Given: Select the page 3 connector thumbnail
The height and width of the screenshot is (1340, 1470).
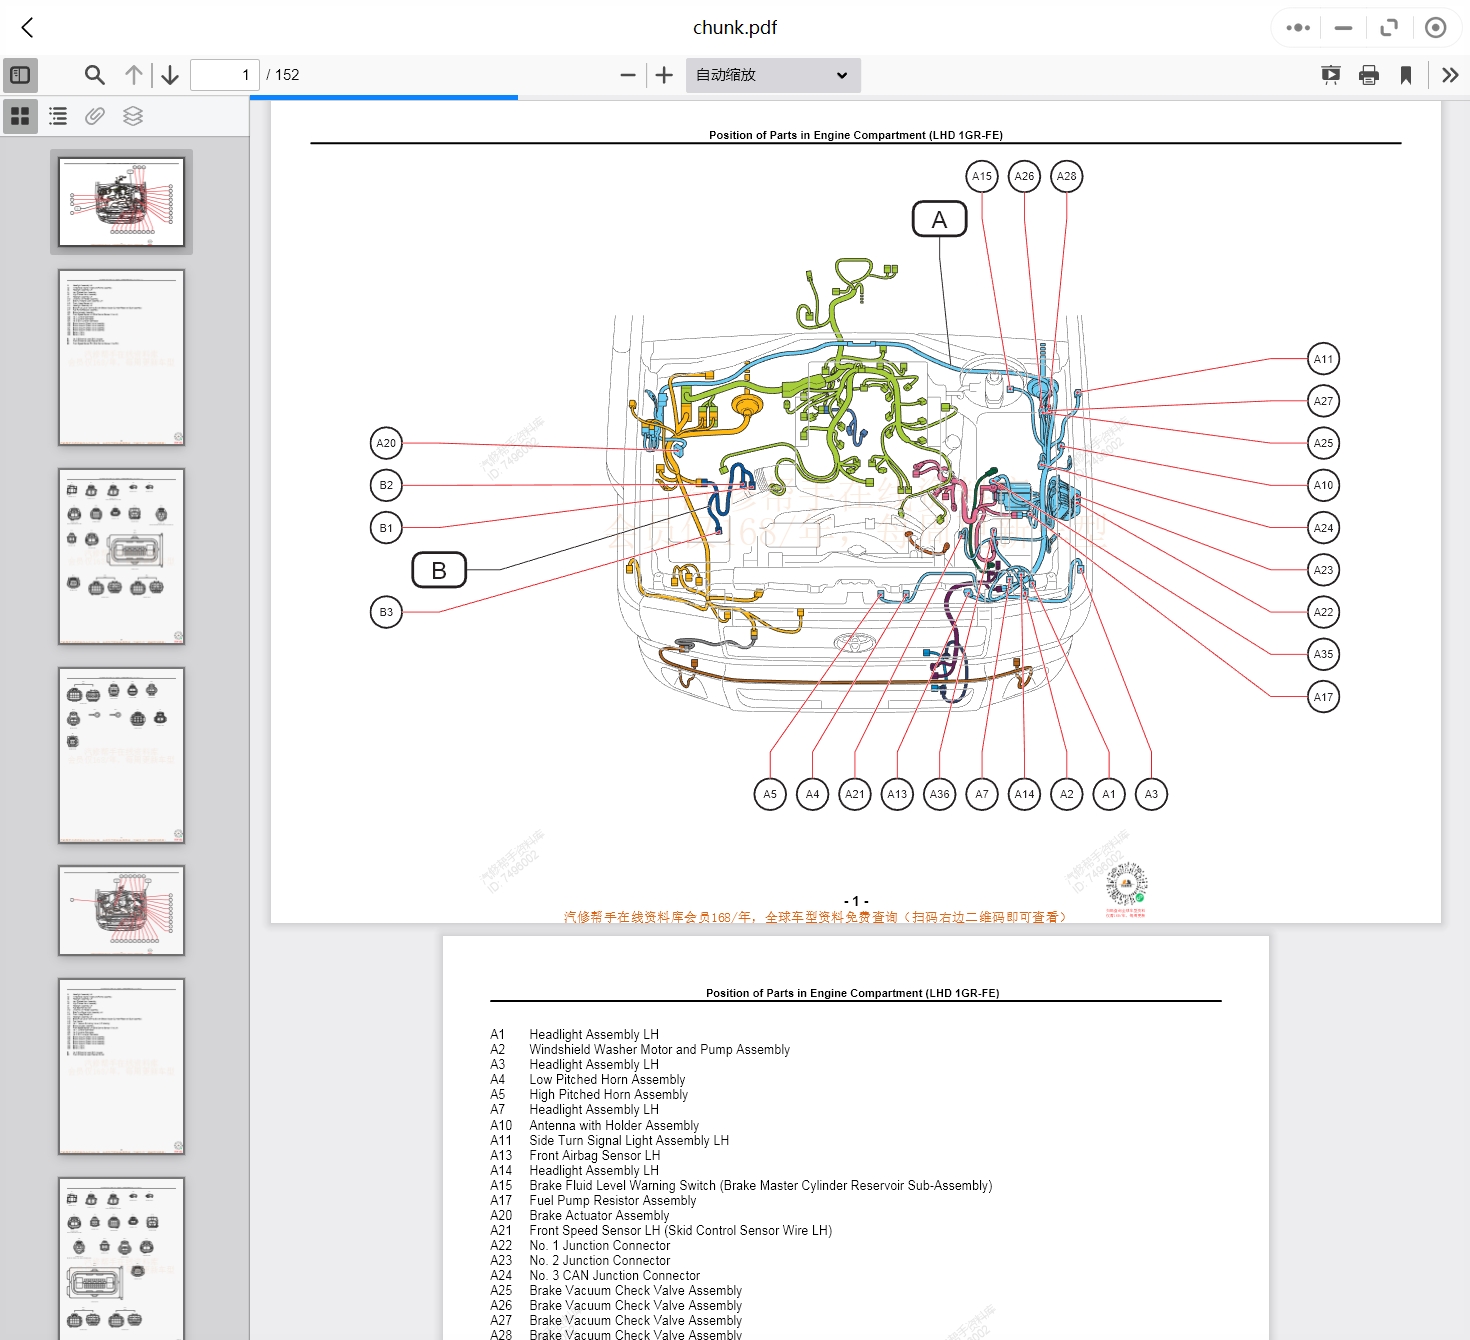Looking at the screenshot, I should tap(122, 556).
